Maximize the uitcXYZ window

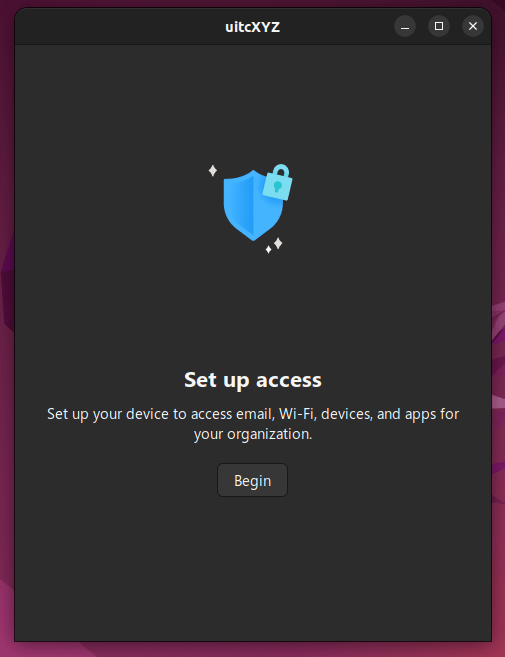439,26
